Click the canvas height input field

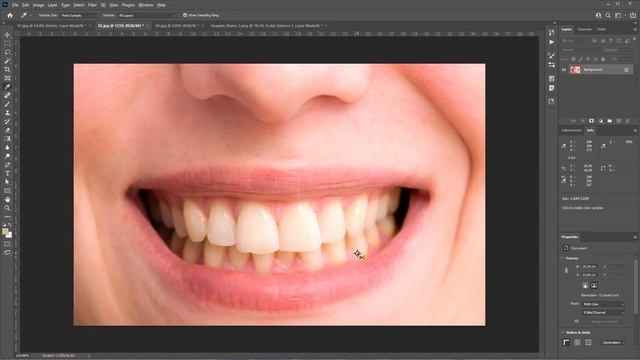click(x=590, y=275)
